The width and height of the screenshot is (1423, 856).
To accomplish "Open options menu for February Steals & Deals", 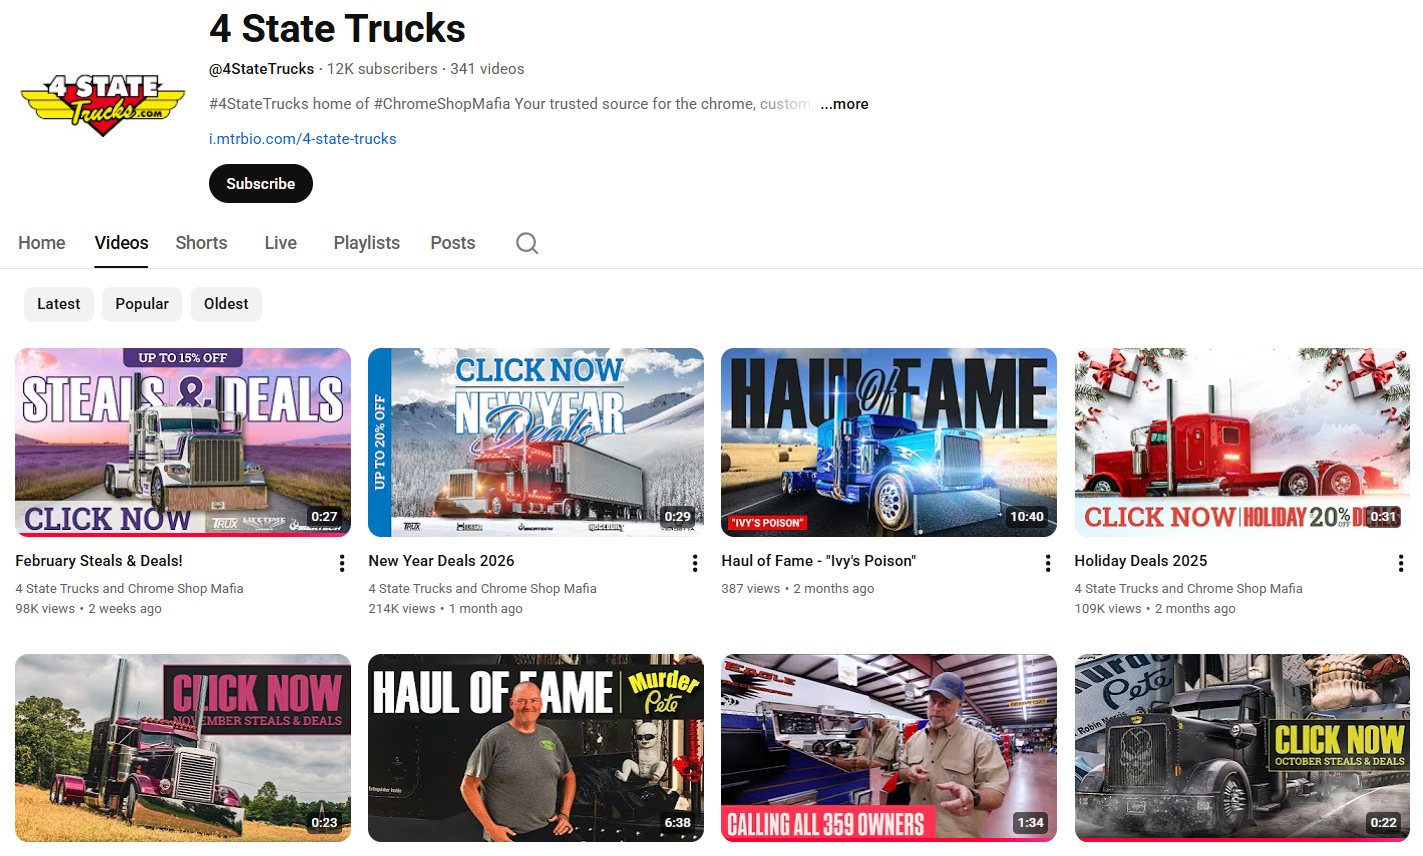I will pos(342,563).
